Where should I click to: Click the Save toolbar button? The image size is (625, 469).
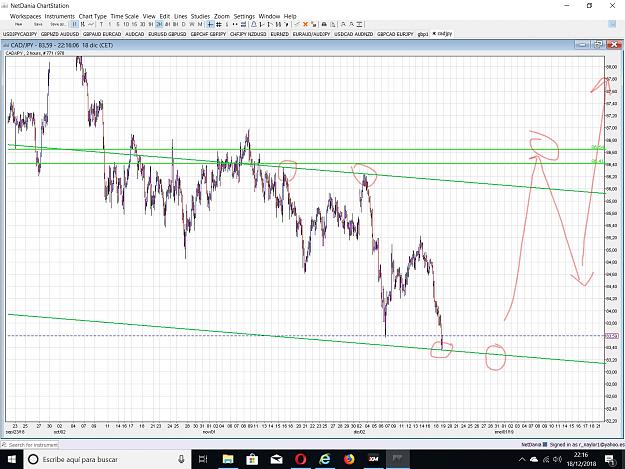38,24
